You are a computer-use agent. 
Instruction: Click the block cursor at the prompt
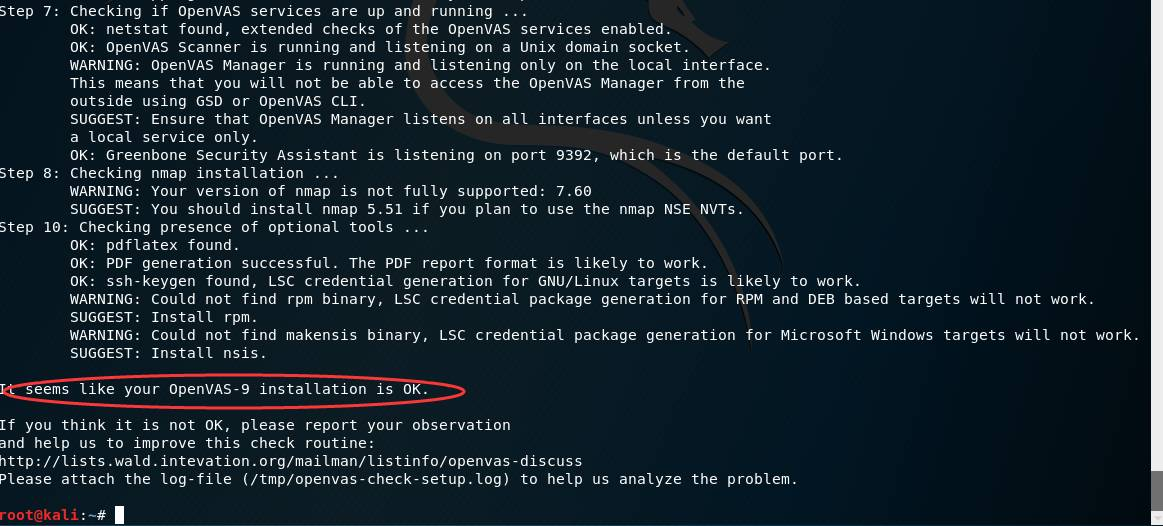pos(119,515)
